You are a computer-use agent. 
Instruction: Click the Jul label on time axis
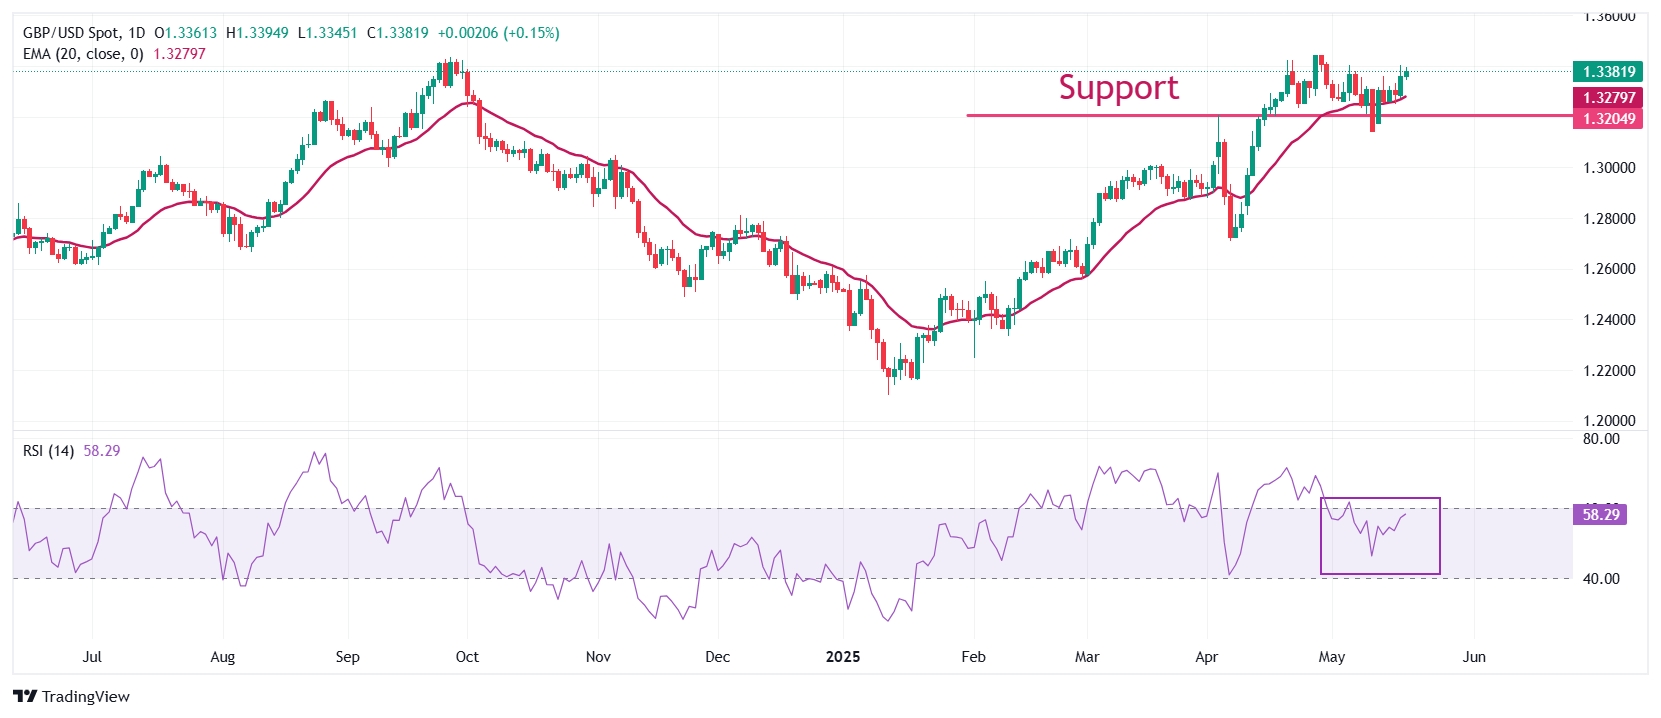point(92,657)
